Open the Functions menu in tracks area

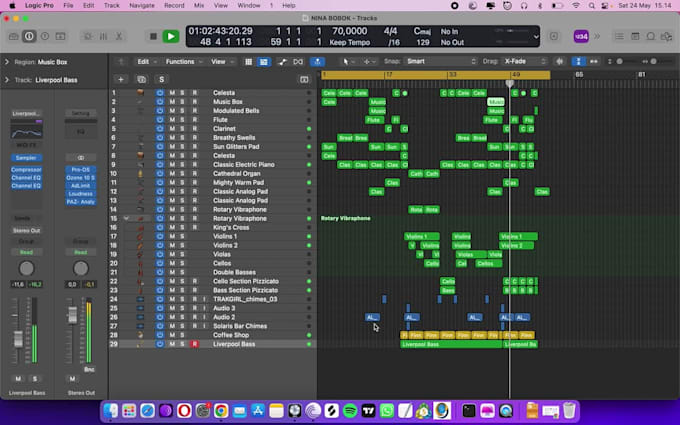click(184, 62)
